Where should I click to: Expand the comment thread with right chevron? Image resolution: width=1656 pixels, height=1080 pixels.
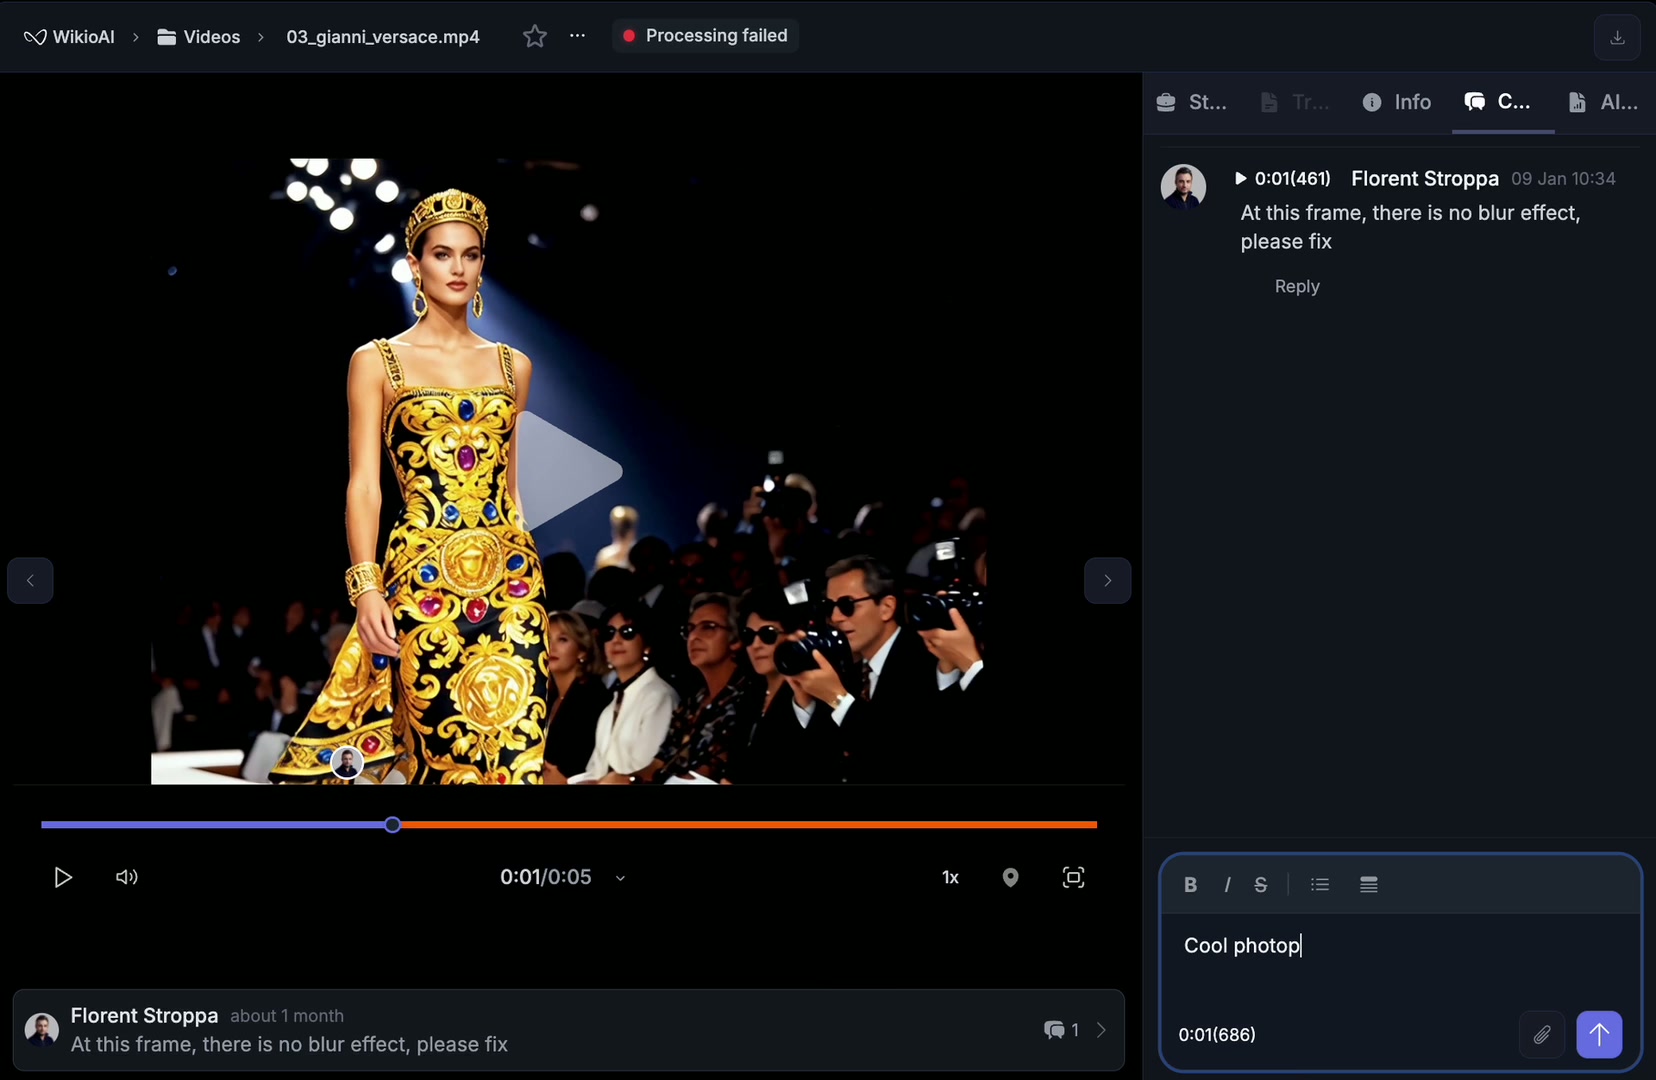[1101, 1030]
